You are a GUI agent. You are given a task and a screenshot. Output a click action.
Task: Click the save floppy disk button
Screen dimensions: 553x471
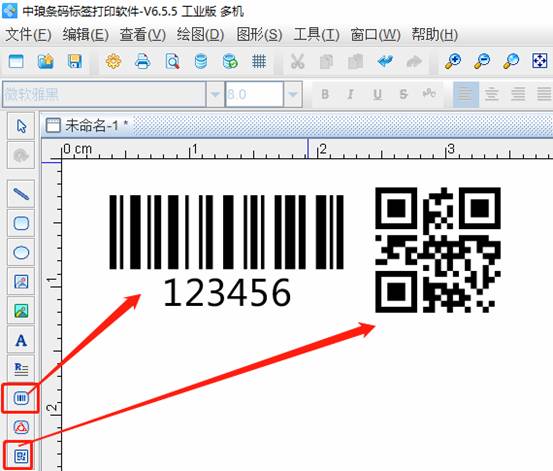75,62
